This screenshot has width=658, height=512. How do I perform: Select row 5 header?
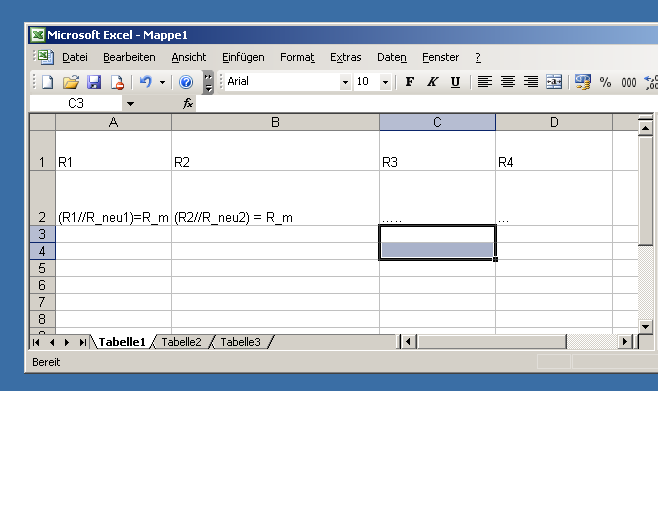pos(42,268)
